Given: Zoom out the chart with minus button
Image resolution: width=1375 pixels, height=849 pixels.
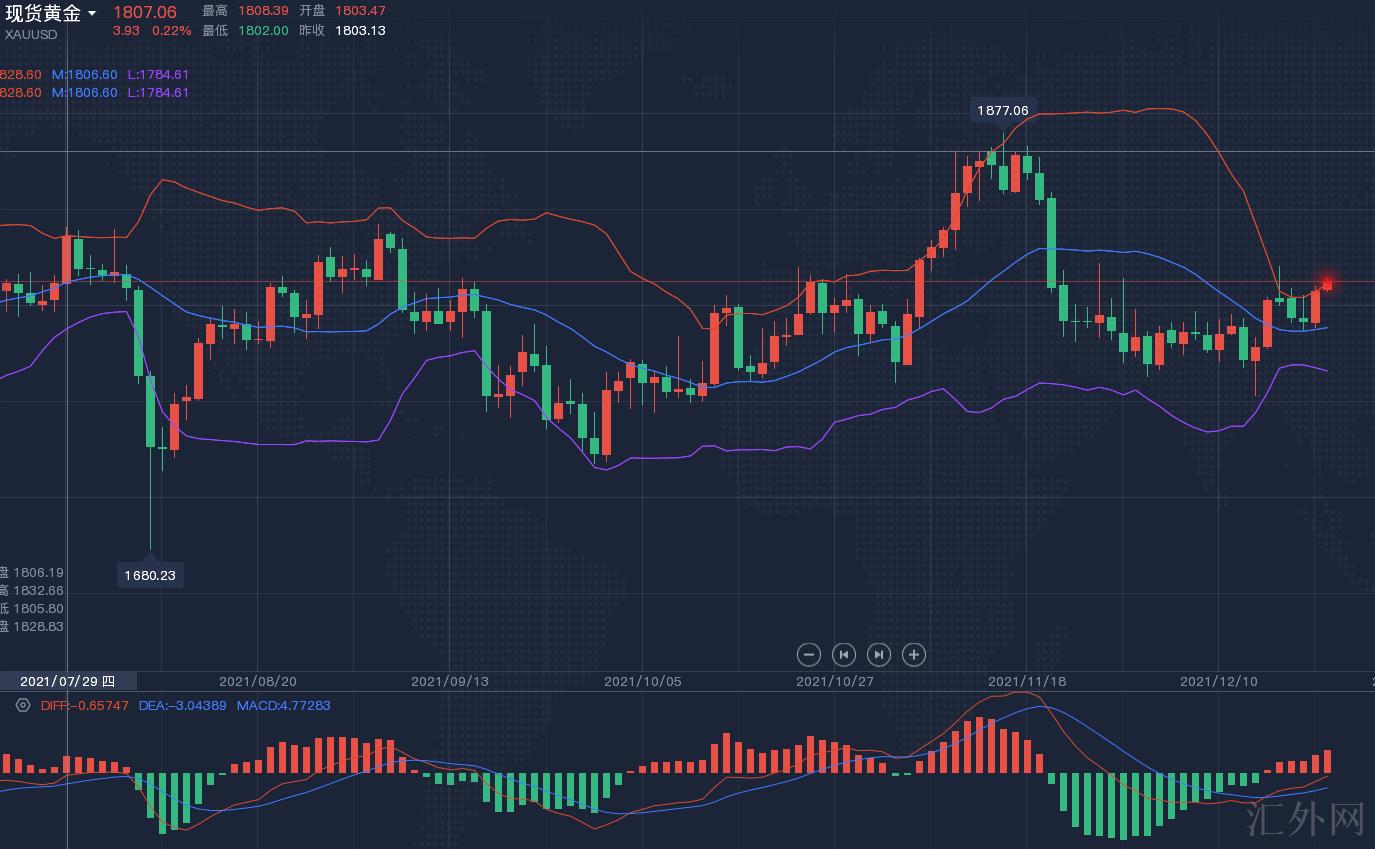Looking at the screenshot, I should pyautogui.click(x=809, y=655).
